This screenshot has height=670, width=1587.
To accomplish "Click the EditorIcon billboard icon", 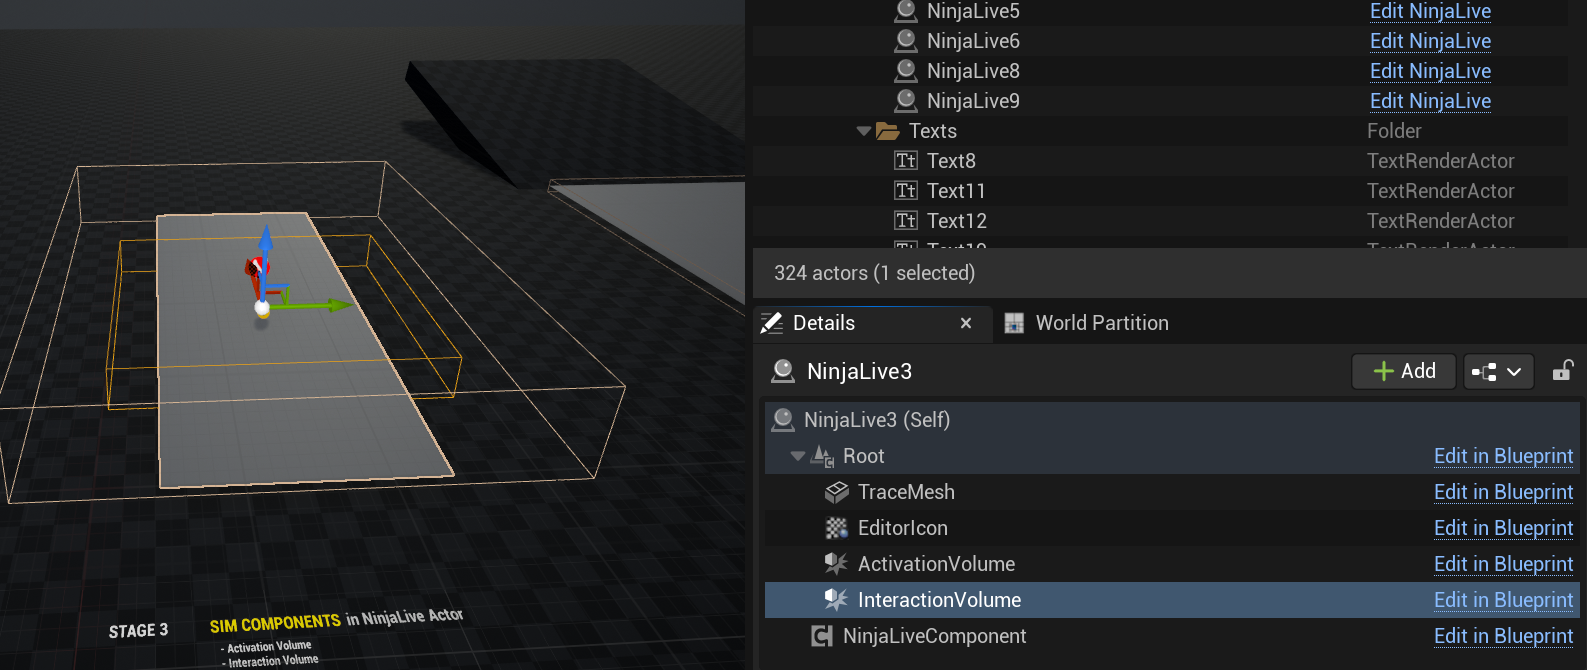I will 837,528.
